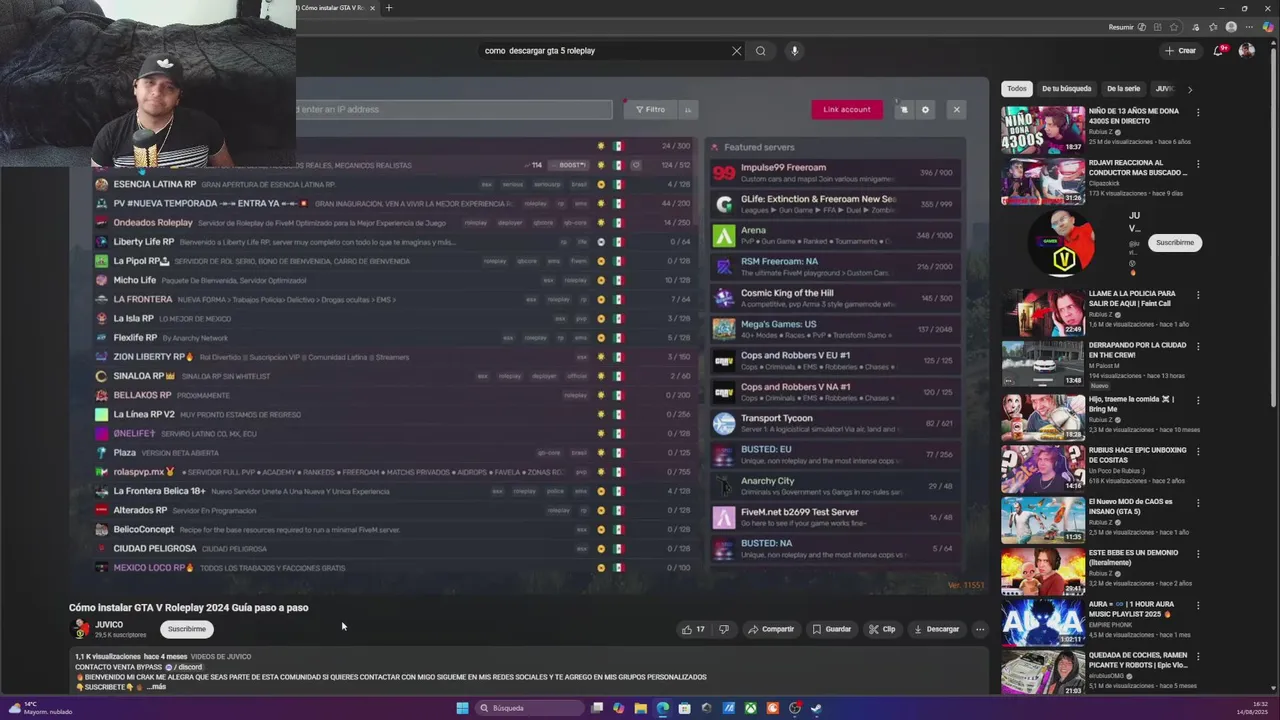Open Microsoft Store from the taskbar
The width and height of the screenshot is (1280, 720).
click(x=684, y=708)
